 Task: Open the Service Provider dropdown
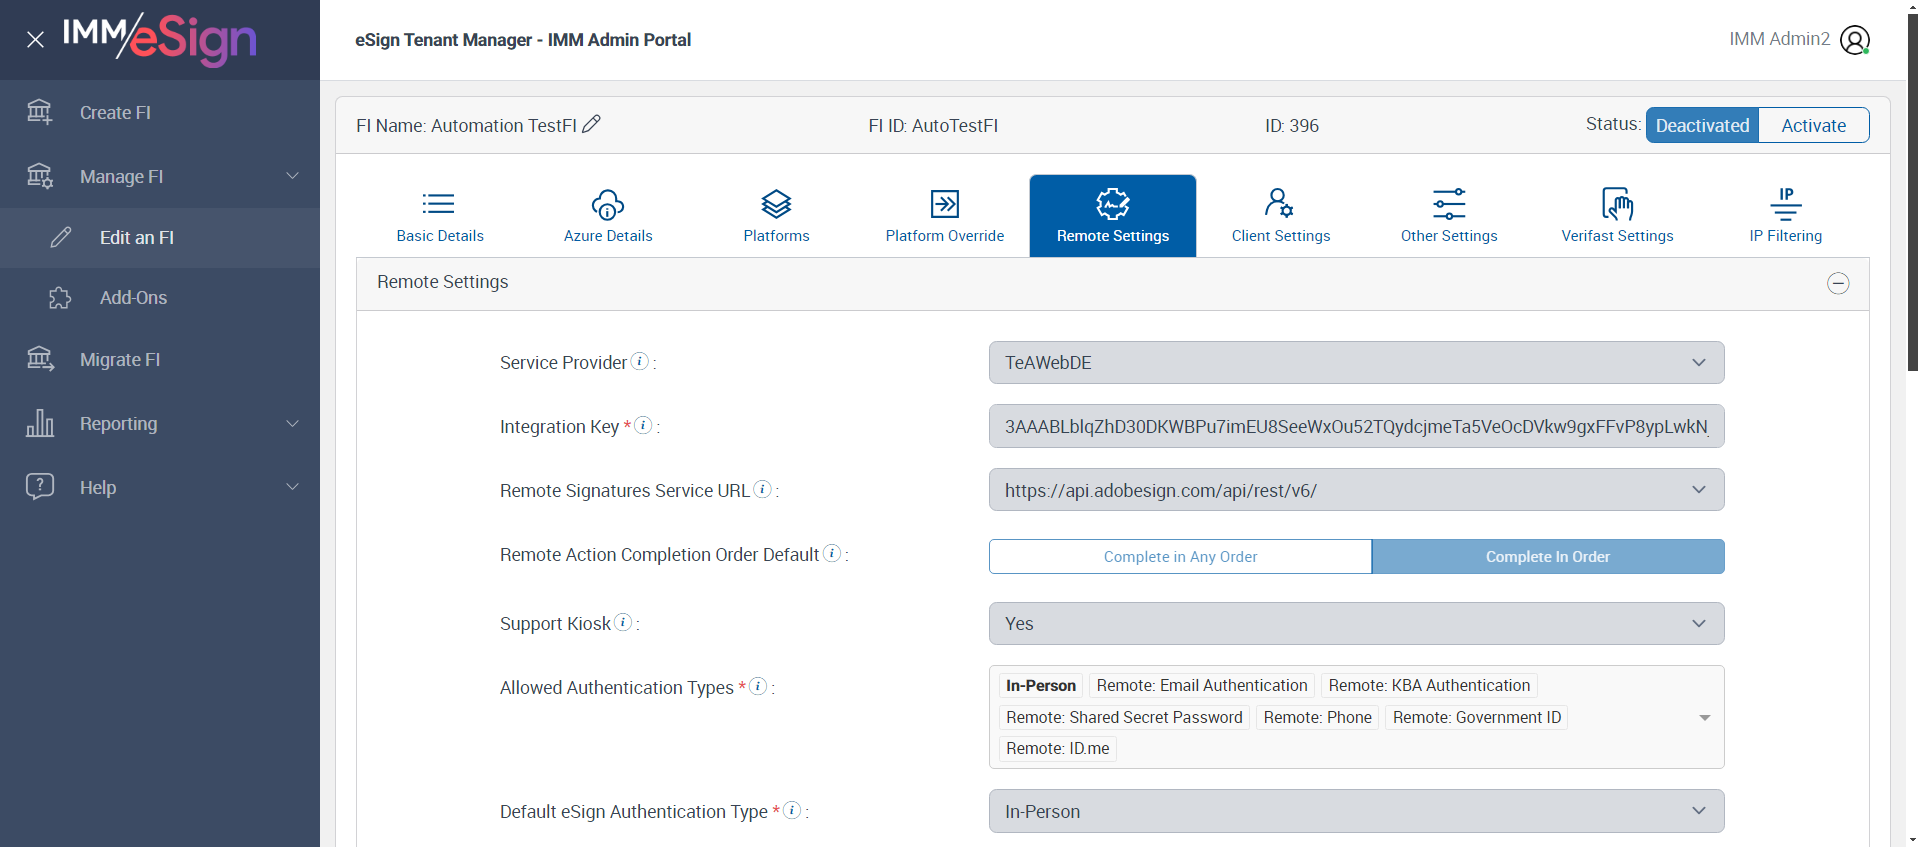[x=1356, y=363]
